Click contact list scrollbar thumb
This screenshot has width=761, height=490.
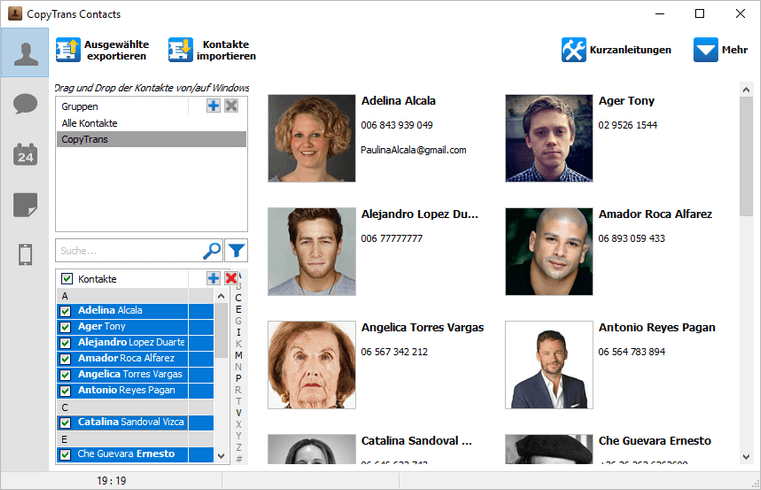(x=221, y=331)
